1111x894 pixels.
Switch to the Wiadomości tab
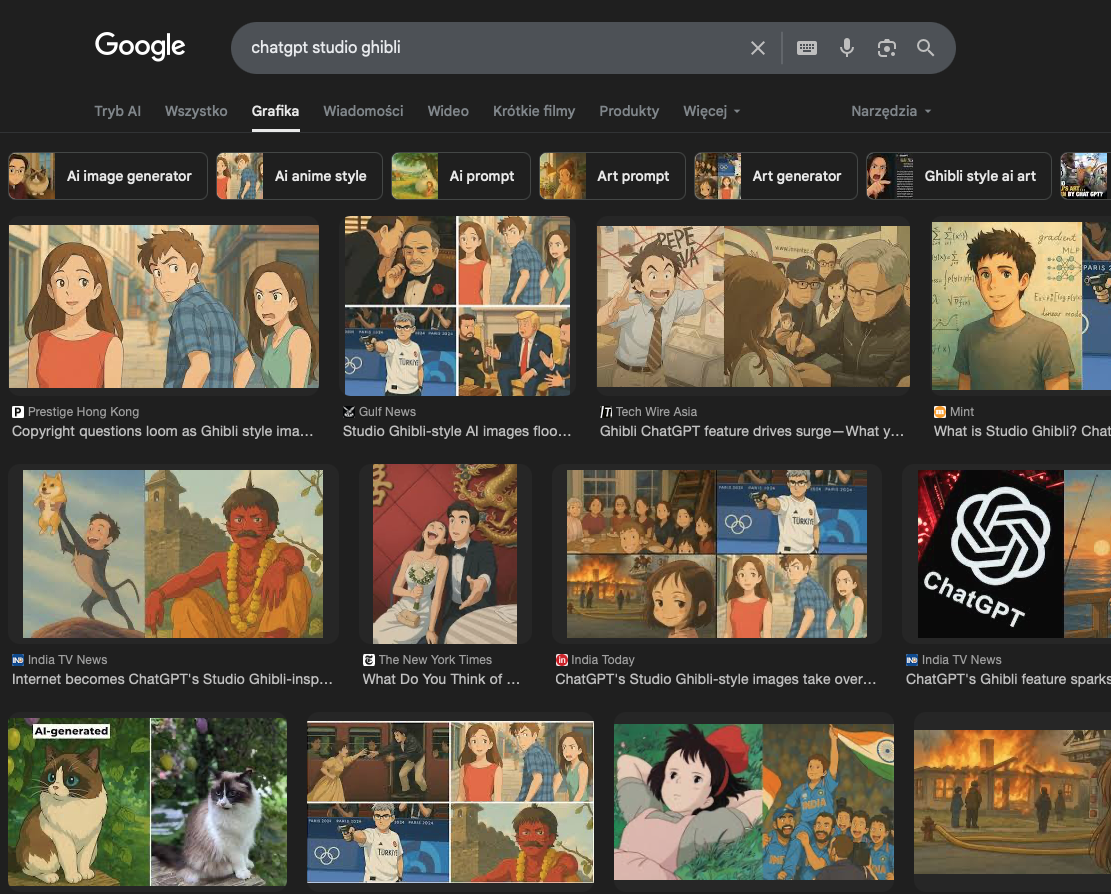(x=363, y=111)
